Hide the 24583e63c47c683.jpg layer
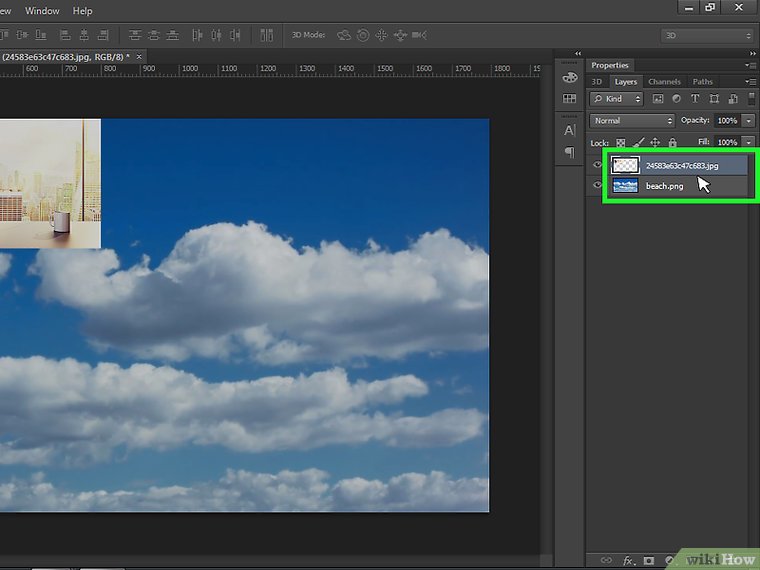This screenshot has height=570, width=760. point(598,166)
